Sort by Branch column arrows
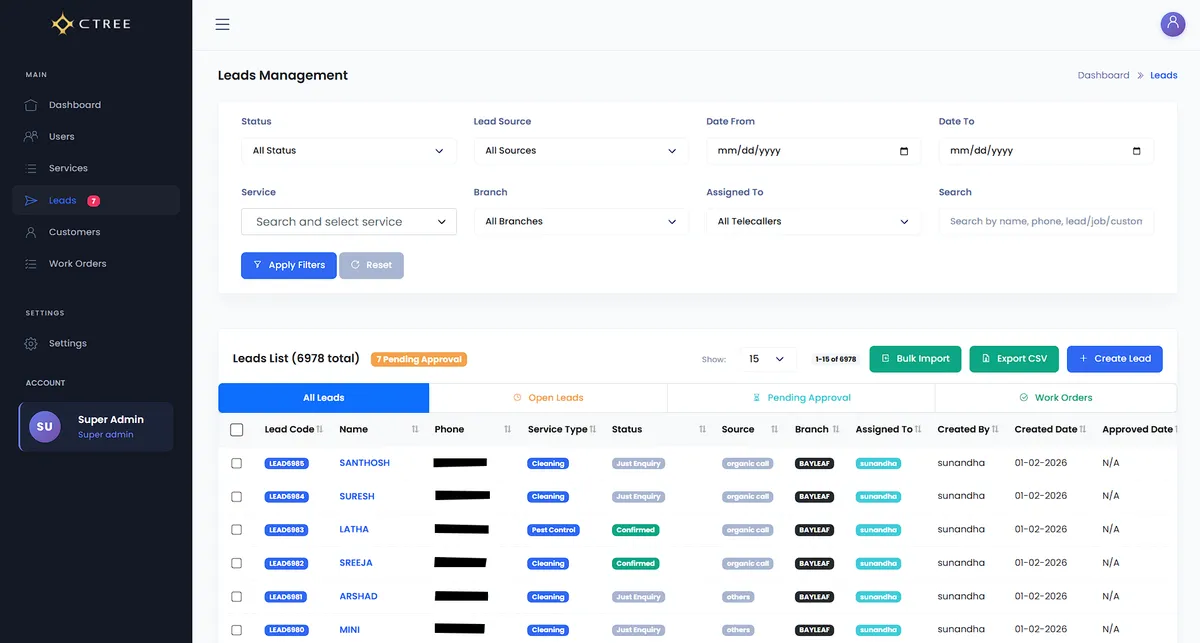This screenshot has height=643, width=1200. [836, 429]
